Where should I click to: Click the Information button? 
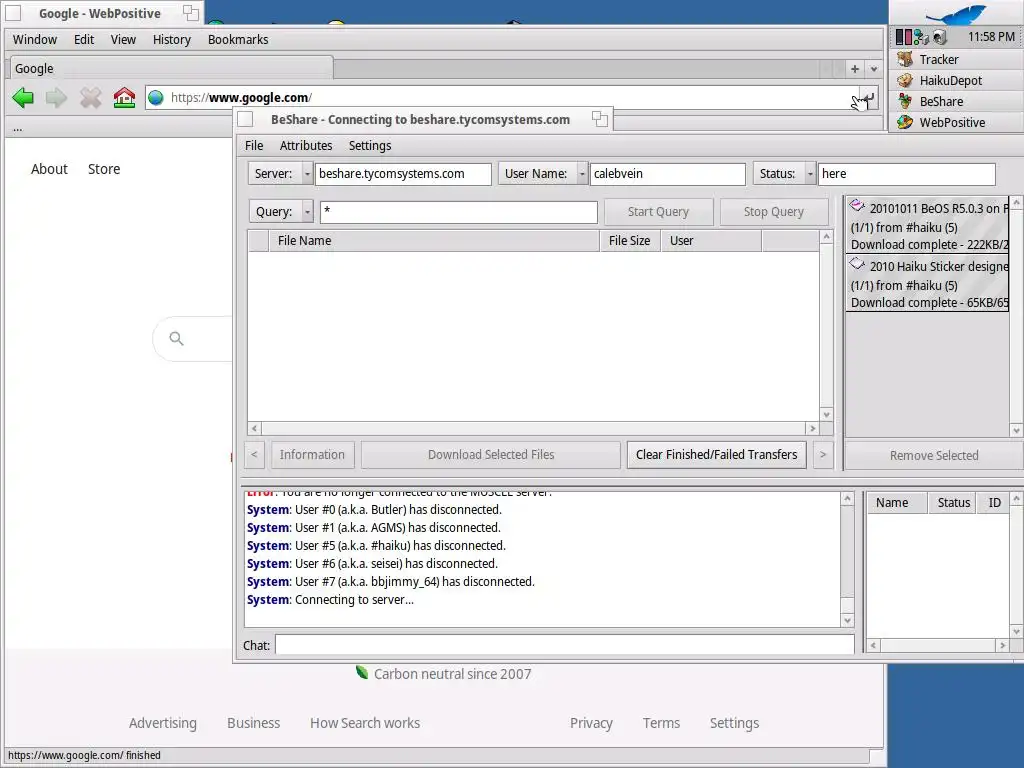click(x=312, y=455)
